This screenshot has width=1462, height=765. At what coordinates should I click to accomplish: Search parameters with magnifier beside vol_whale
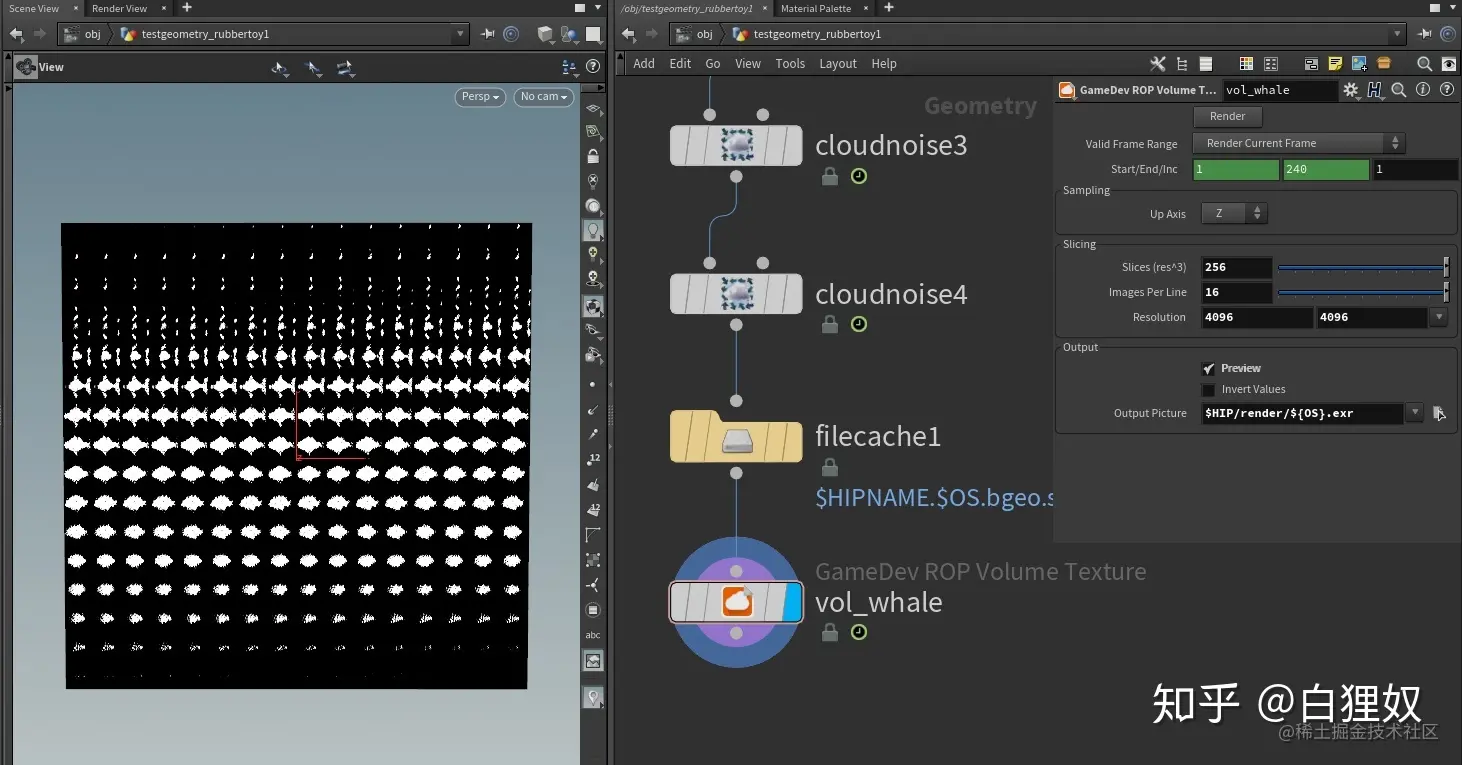click(x=1399, y=90)
